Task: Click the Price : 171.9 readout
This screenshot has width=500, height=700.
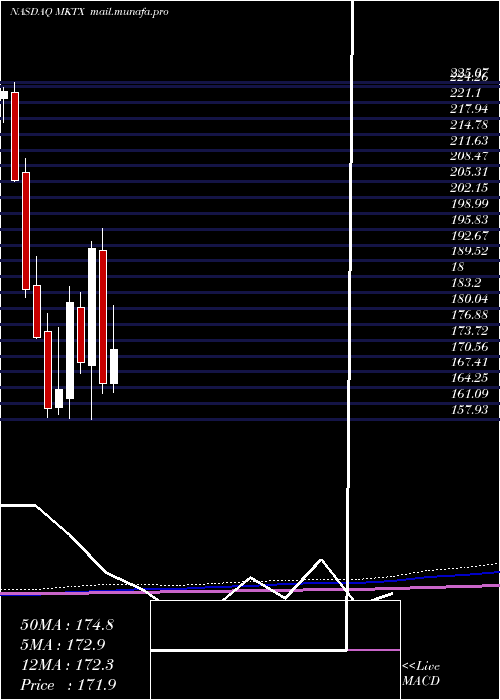Action: click(68, 685)
